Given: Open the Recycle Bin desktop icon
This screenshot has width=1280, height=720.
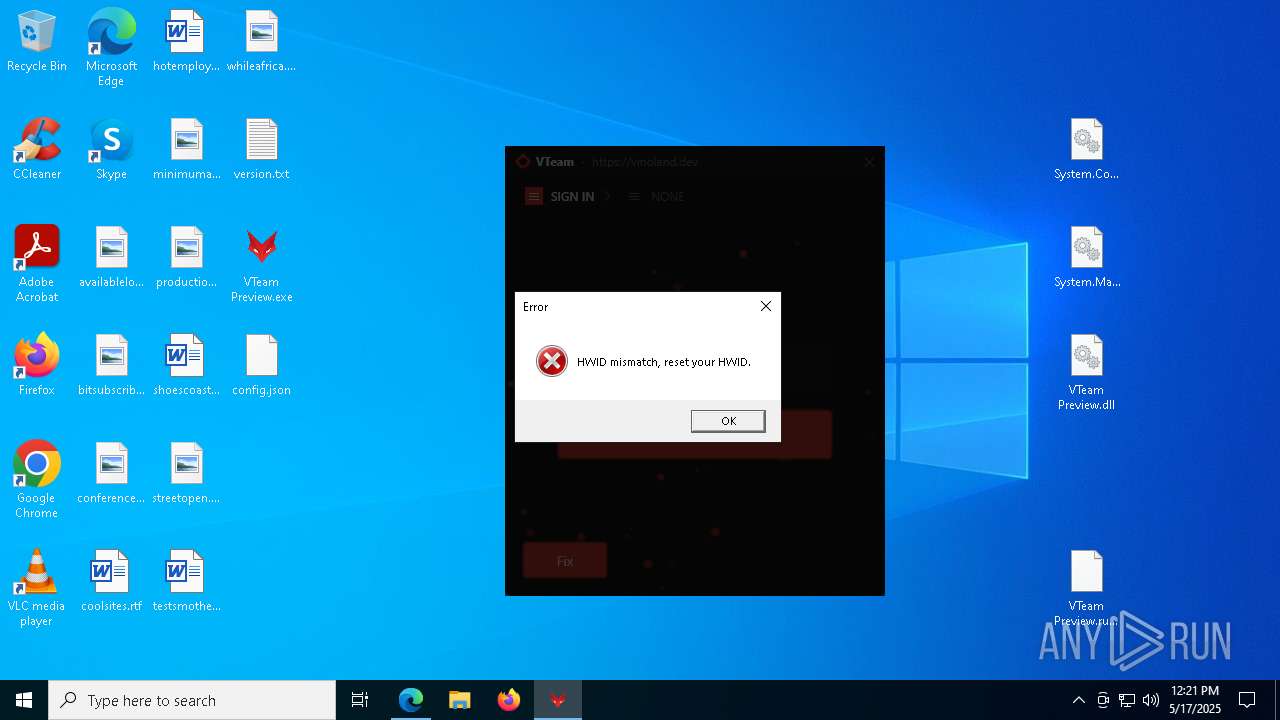Looking at the screenshot, I should tap(37, 41).
